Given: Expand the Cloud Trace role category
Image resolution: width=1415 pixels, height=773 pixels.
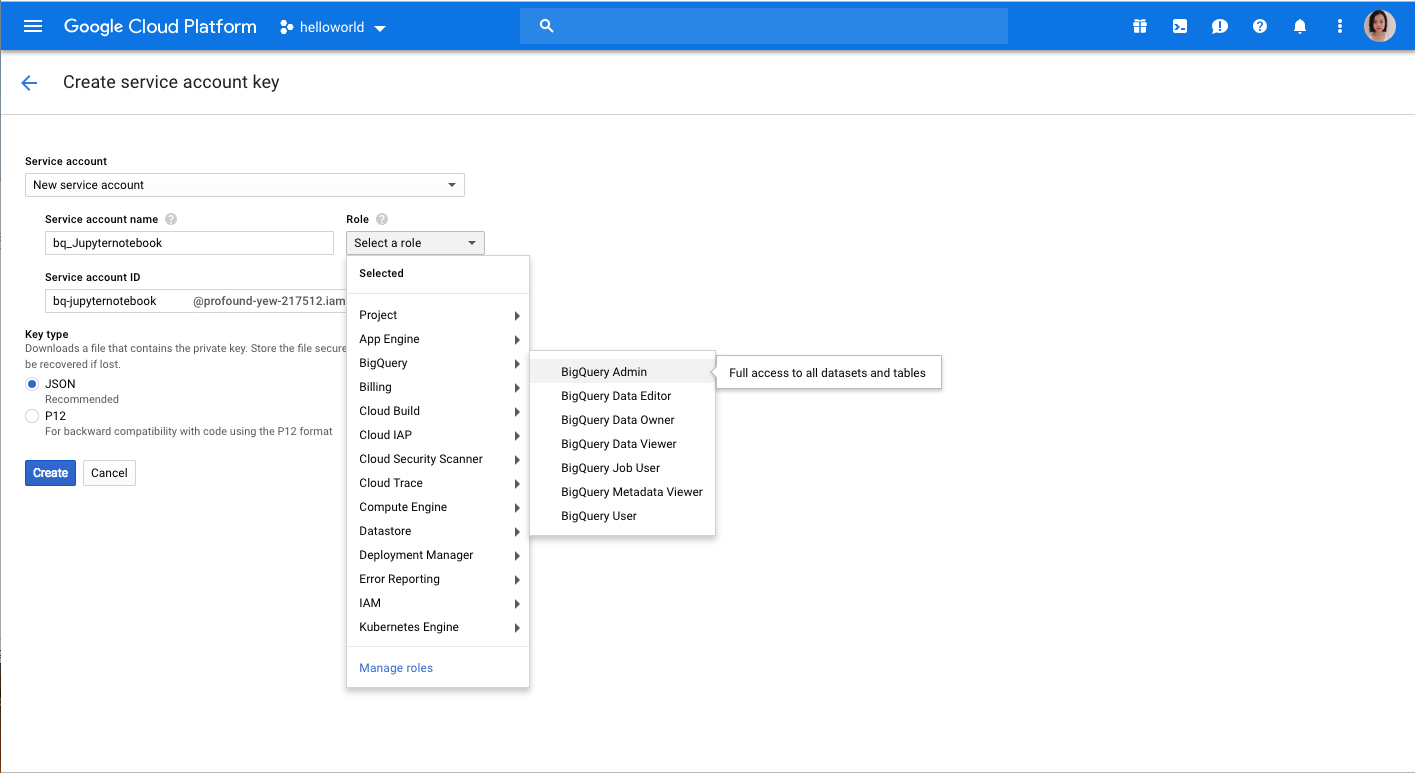Looking at the screenshot, I should tap(438, 483).
